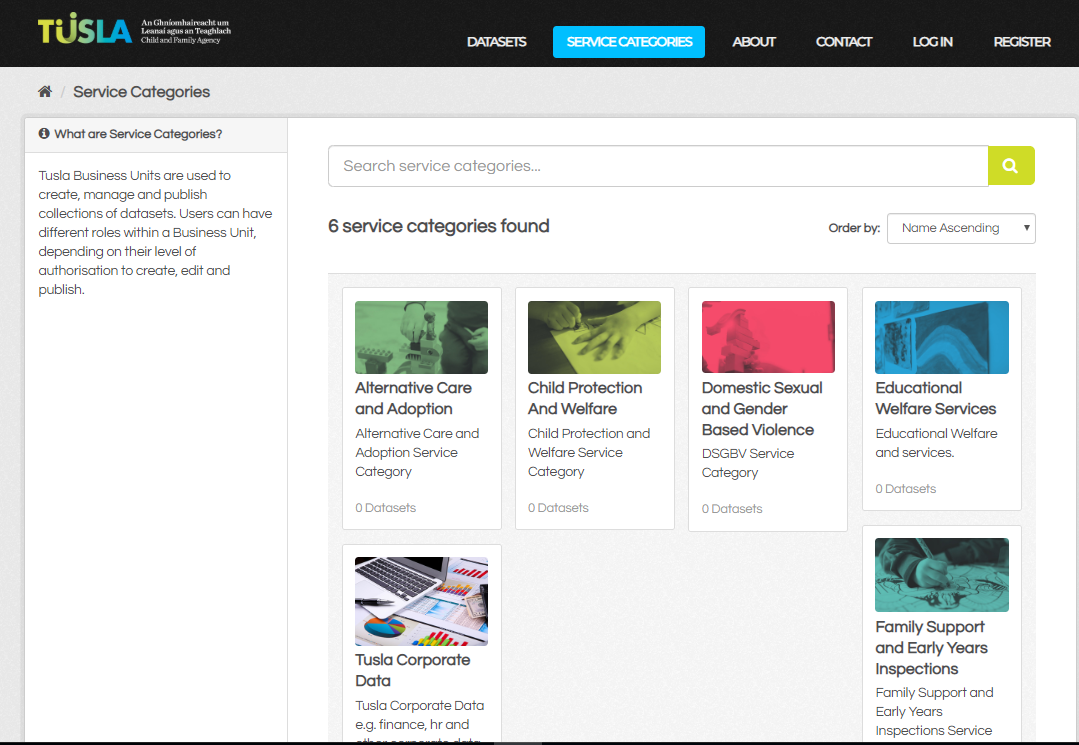This screenshot has height=745, width=1079.
Task: Click the 'Order by:' label
Action: (x=854, y=228)
